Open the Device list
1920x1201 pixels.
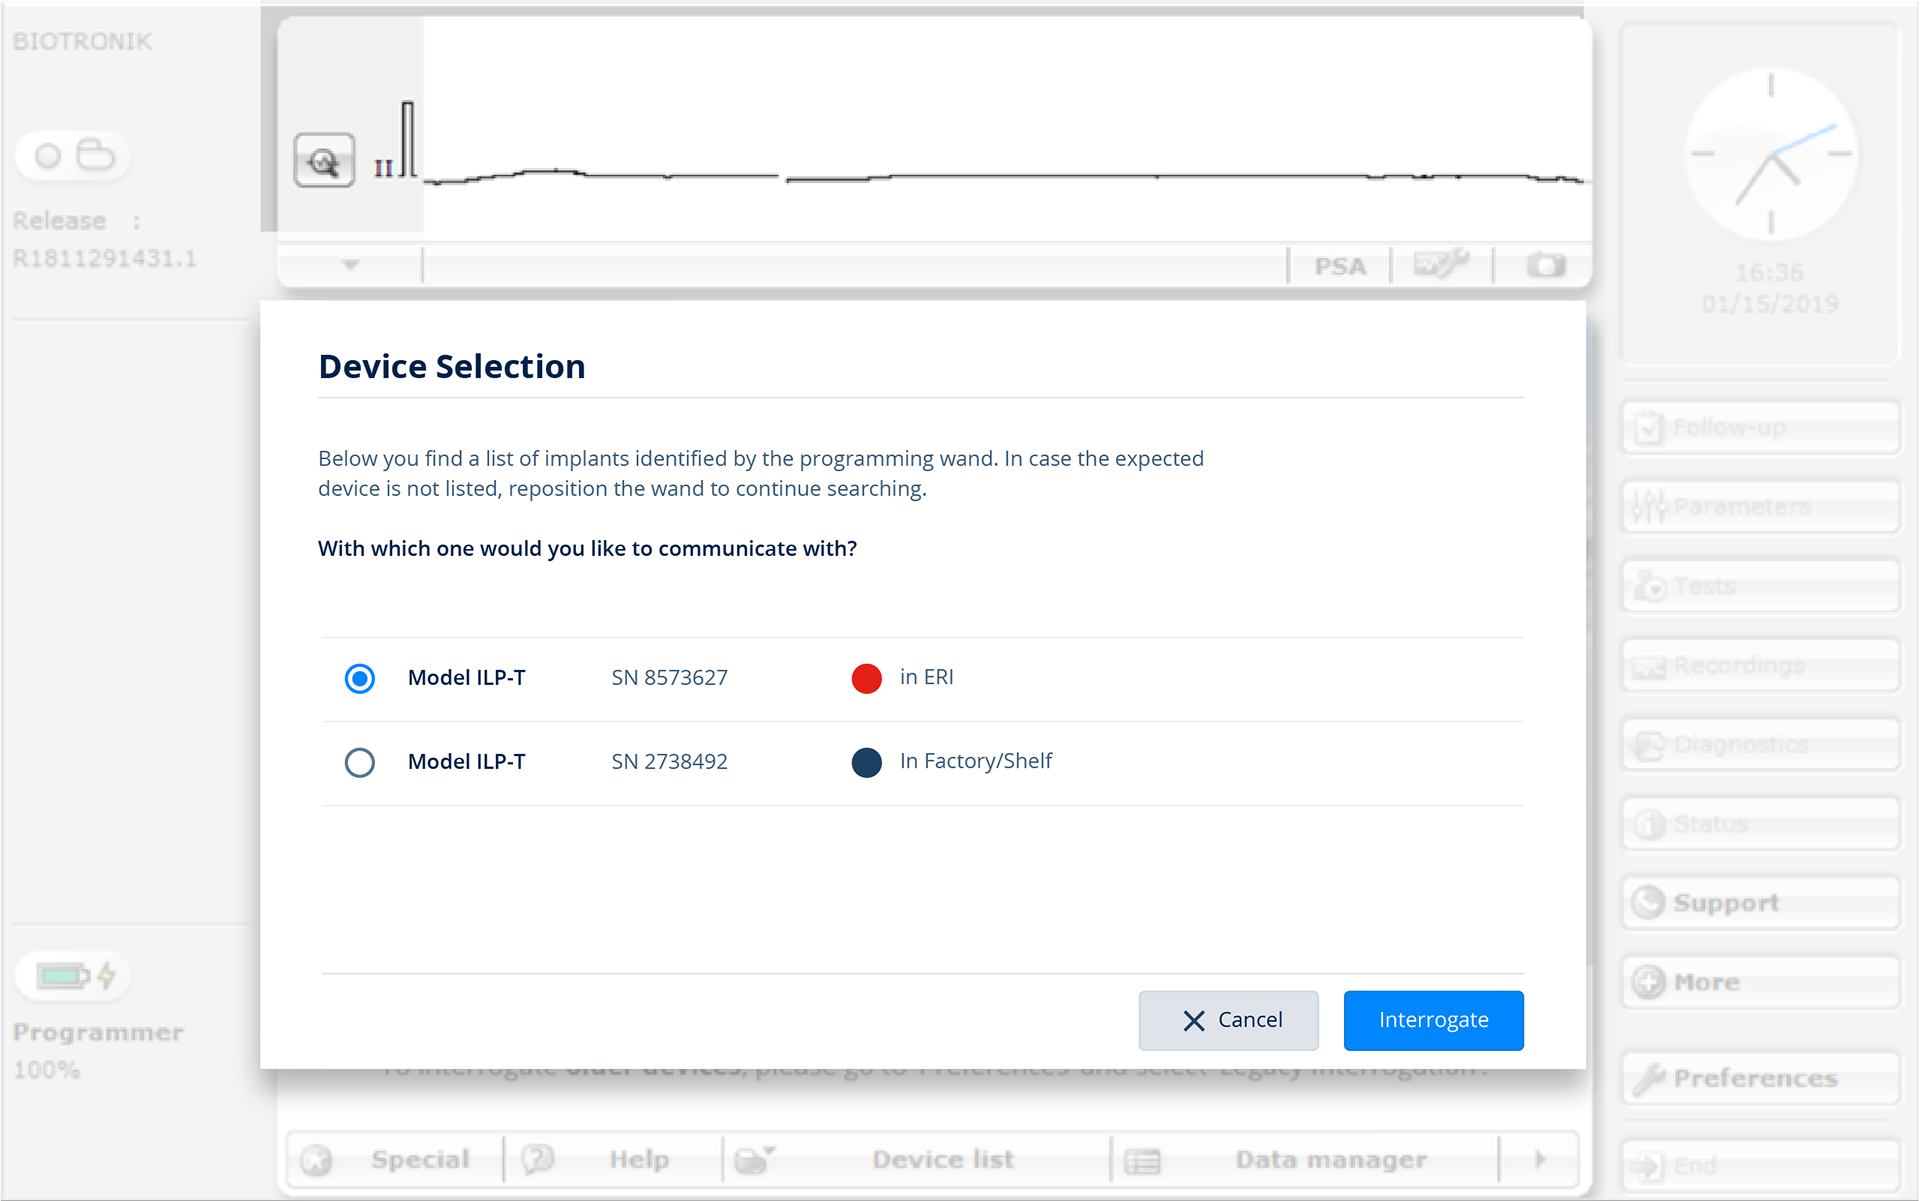[916, 1160]
